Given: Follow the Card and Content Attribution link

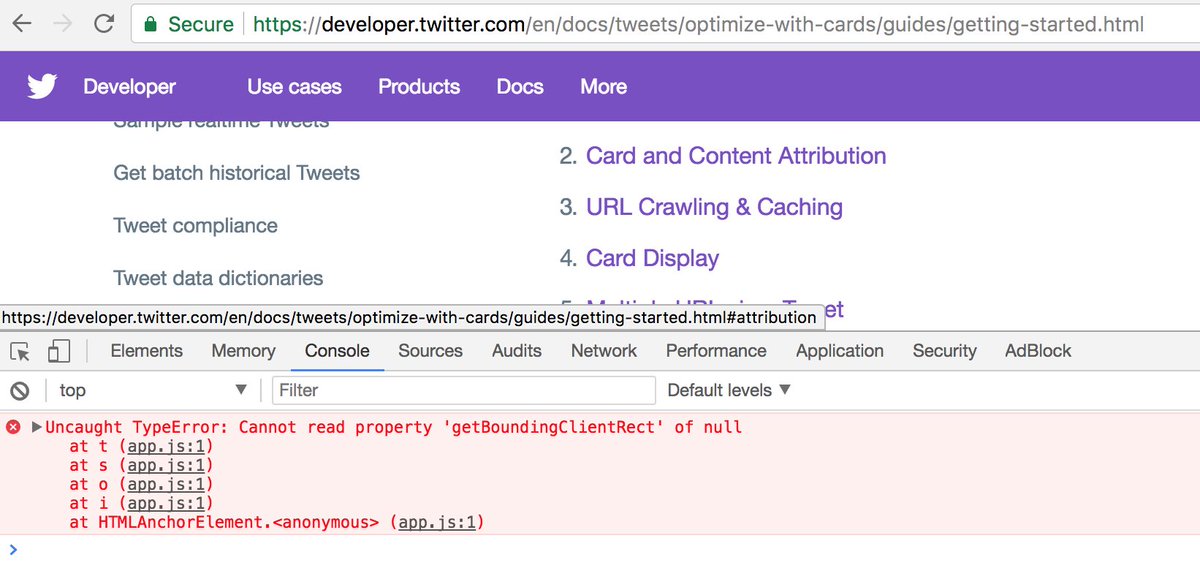Looking at the screenshot, I should coord(736,156).
